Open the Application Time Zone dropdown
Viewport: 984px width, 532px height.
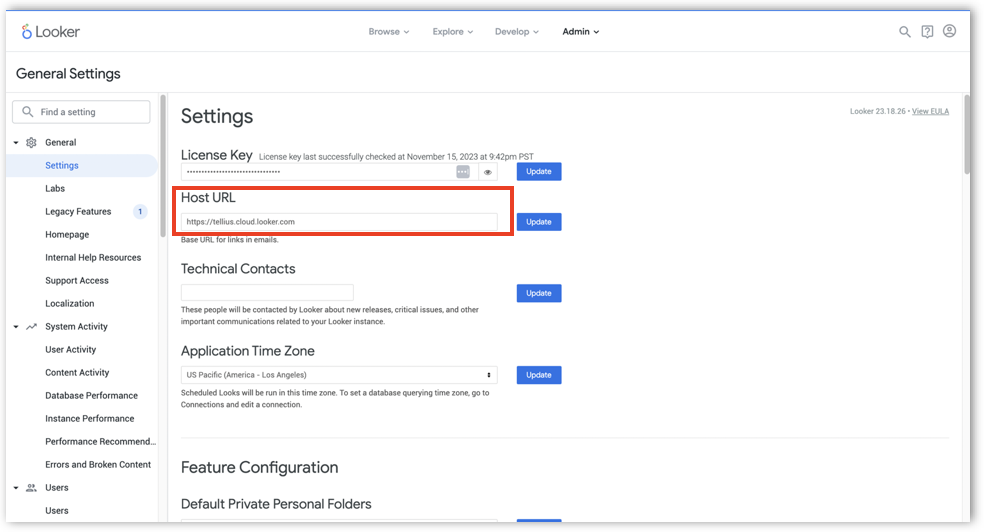click(x=339, y=375)
